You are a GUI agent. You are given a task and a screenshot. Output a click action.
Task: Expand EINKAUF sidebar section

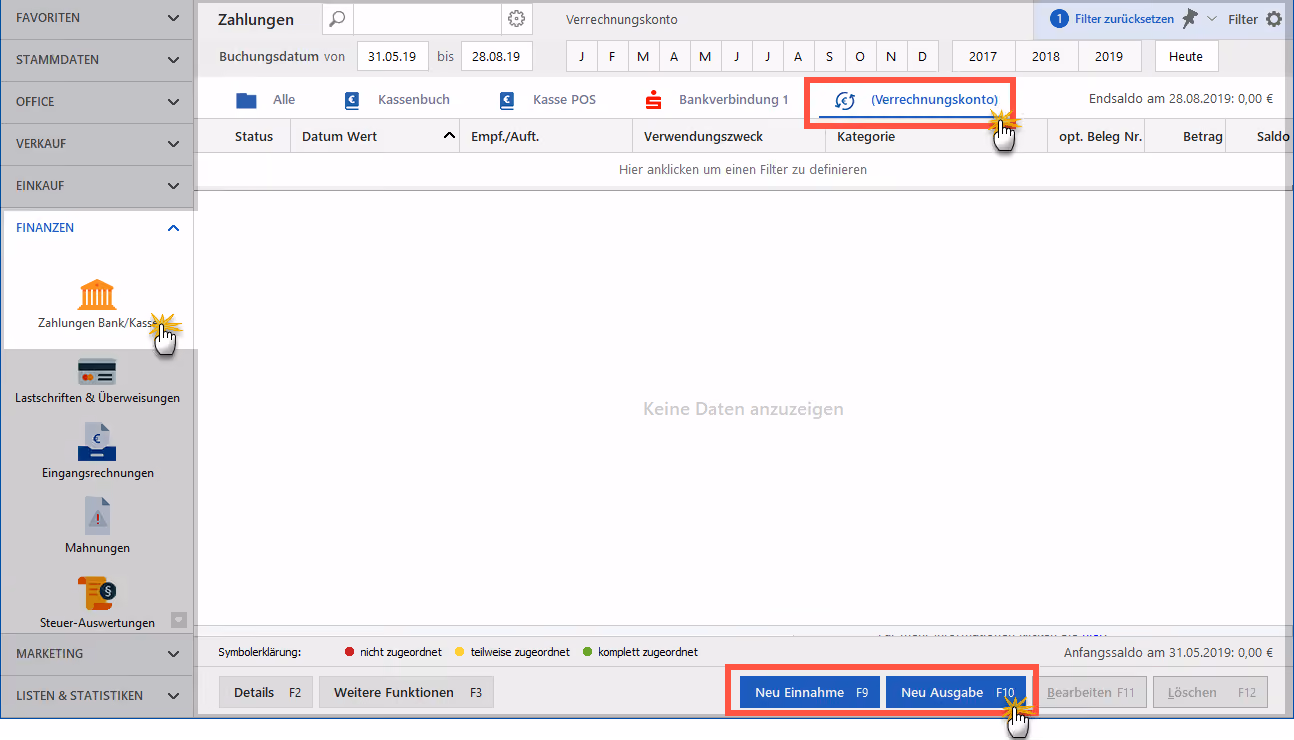coord(97,186)
